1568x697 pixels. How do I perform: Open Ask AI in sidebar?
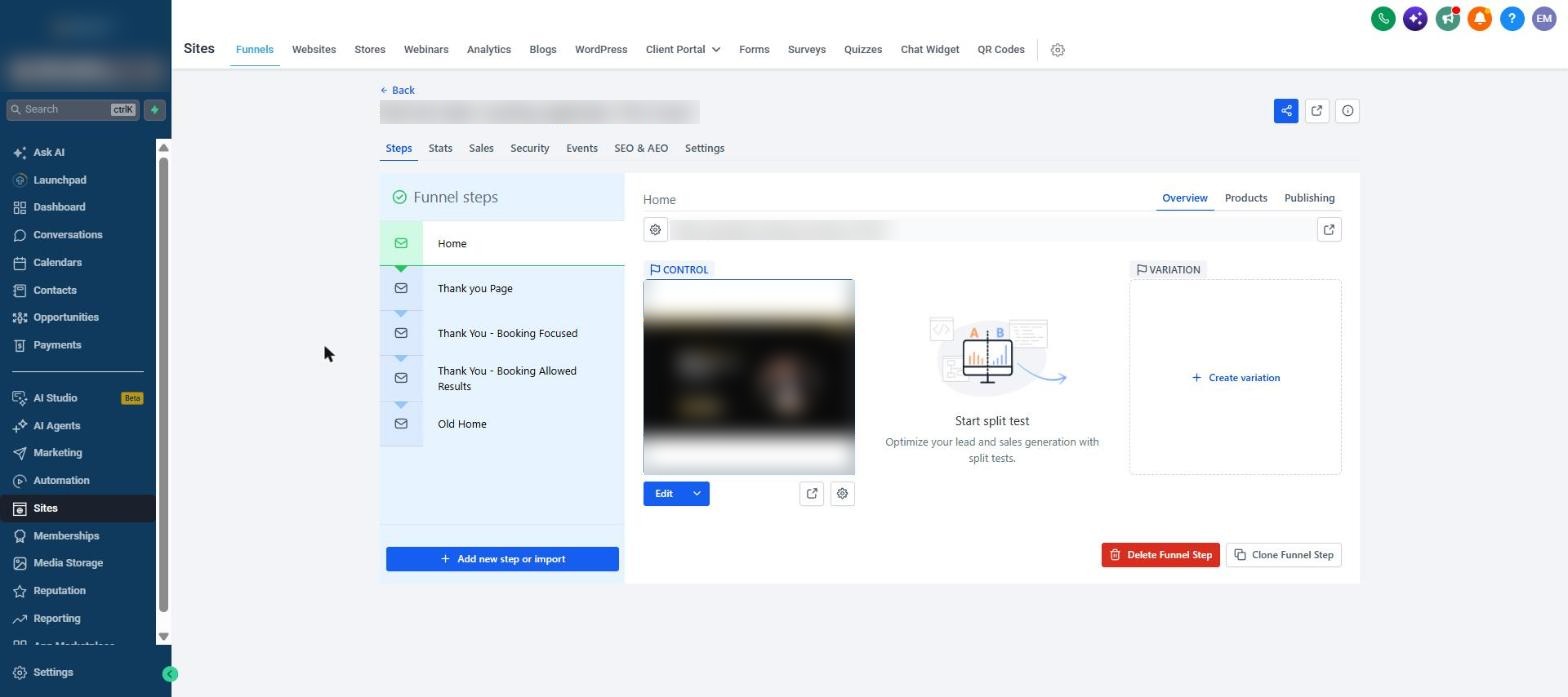coord(48,153)
